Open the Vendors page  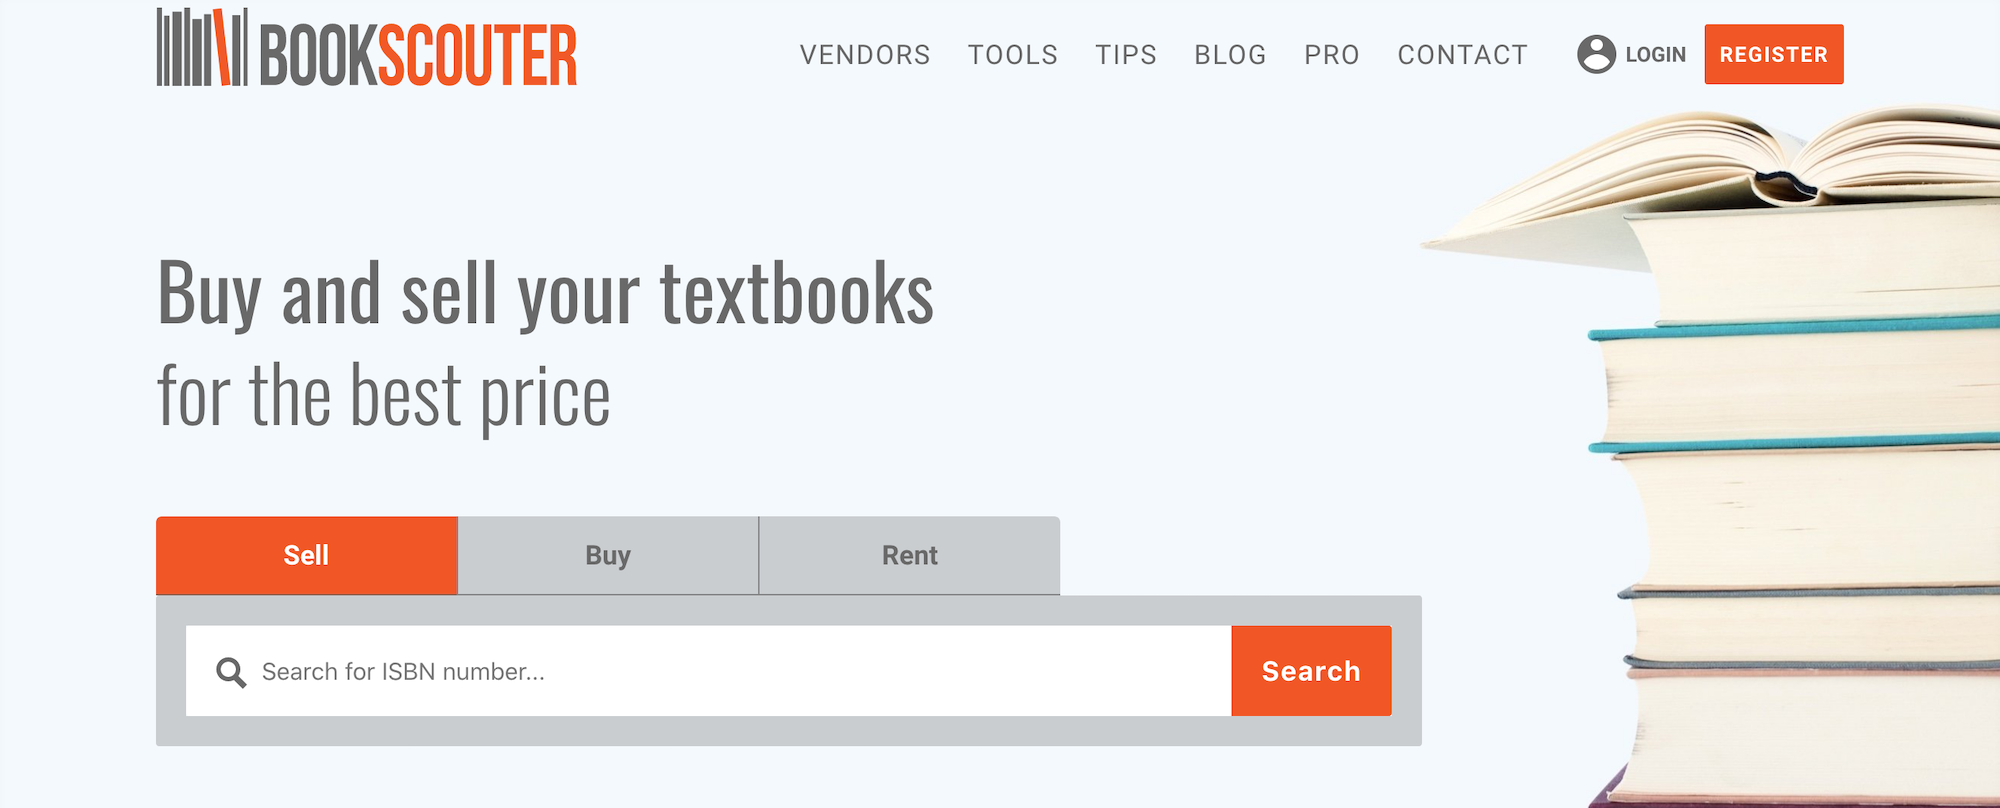(864, 55)
